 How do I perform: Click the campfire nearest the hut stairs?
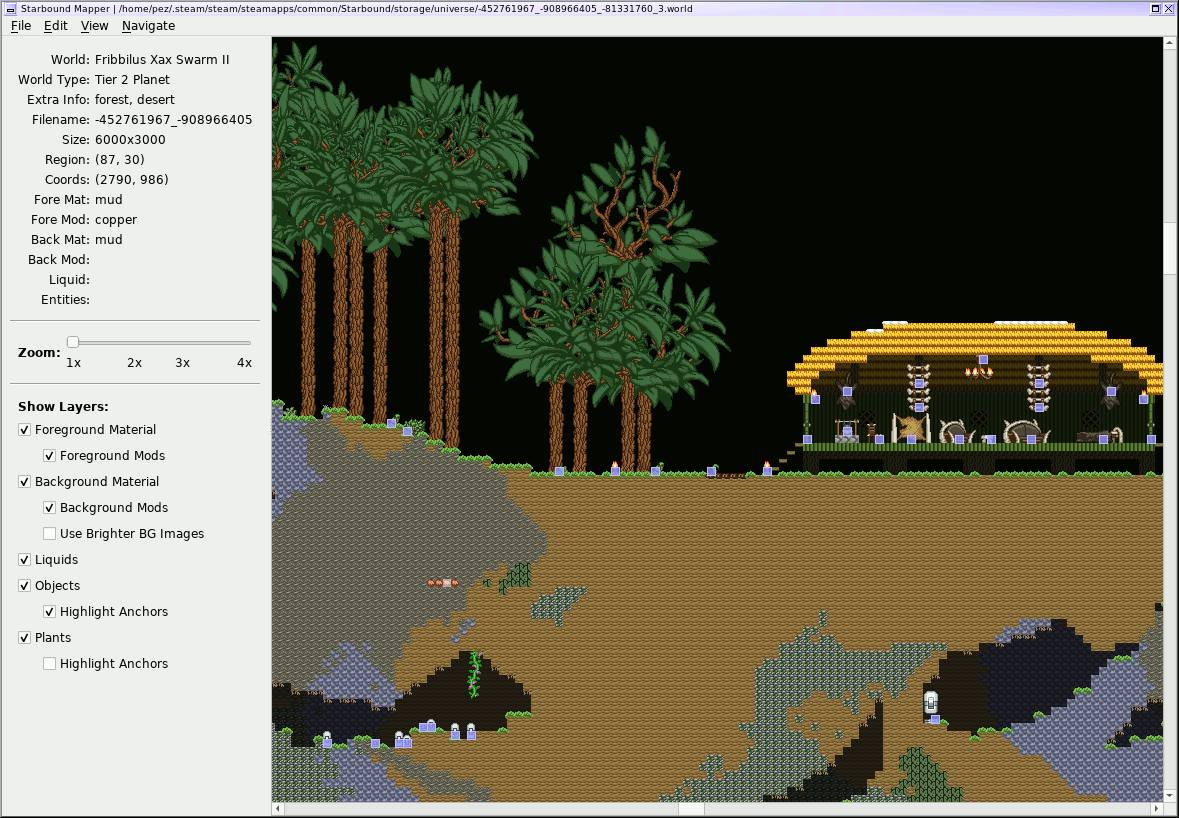(x=767, y=467)
